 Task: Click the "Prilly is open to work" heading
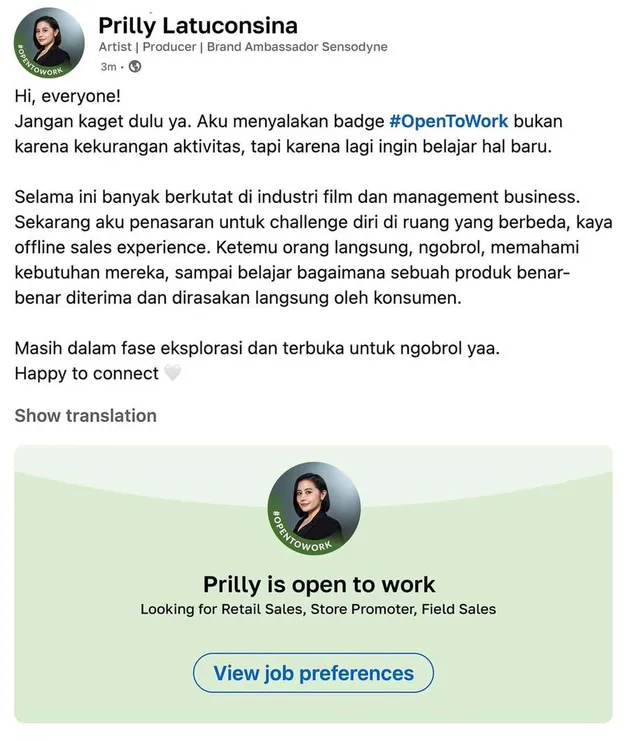pyautogui.click(x=319, y=584)
